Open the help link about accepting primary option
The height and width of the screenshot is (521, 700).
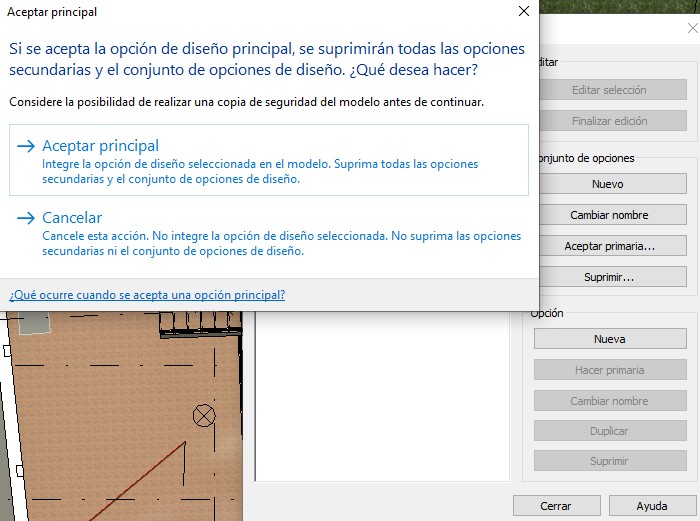147,295
